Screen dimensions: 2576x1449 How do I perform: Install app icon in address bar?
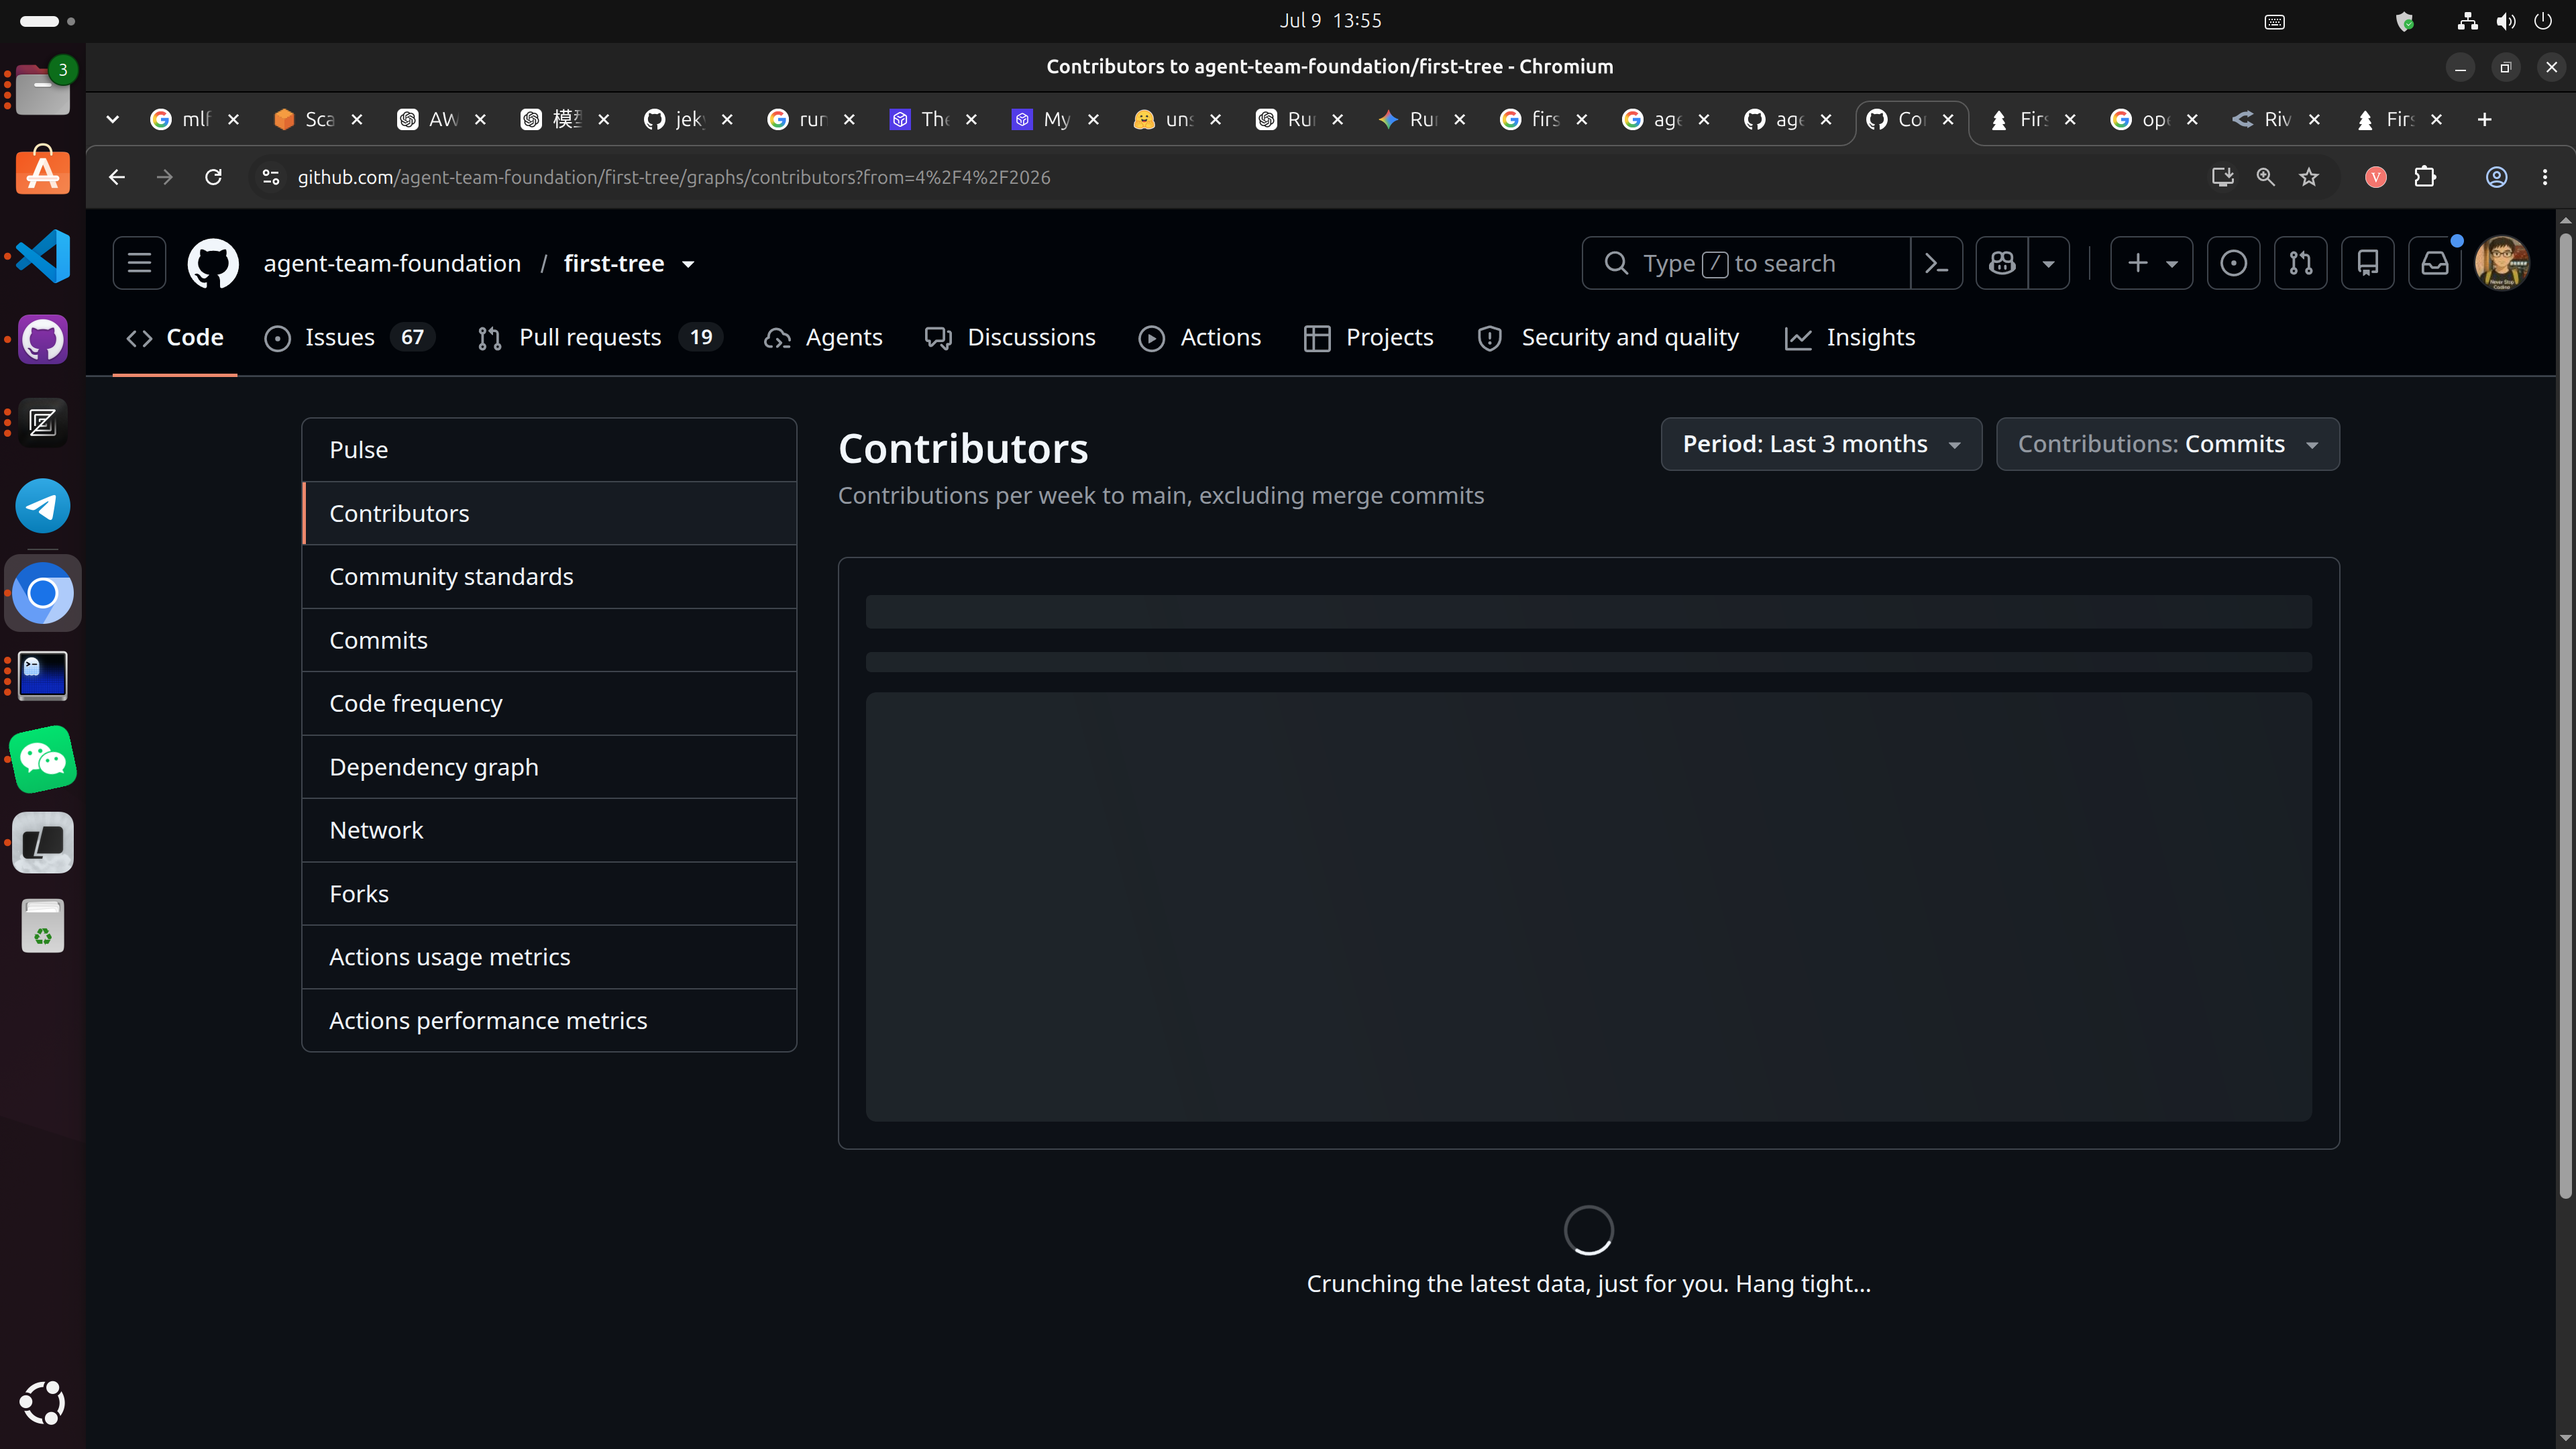2222,177
